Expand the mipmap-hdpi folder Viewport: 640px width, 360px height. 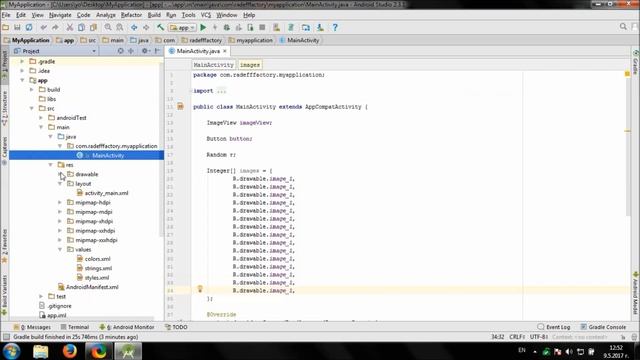click(60, 202)
